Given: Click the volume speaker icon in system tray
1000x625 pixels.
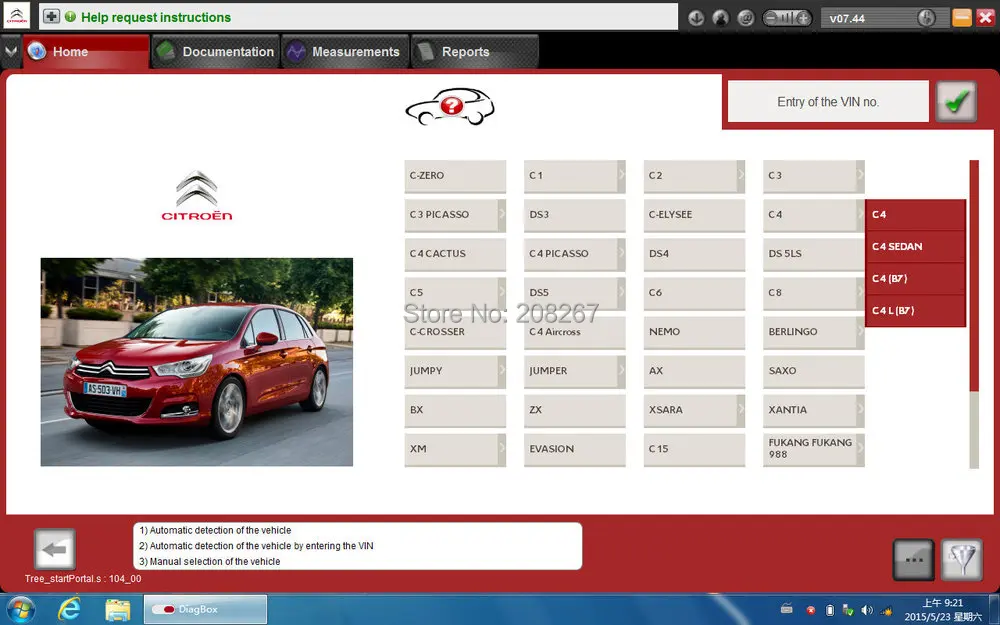Looking at the screenshot, I should coord(867,610).
